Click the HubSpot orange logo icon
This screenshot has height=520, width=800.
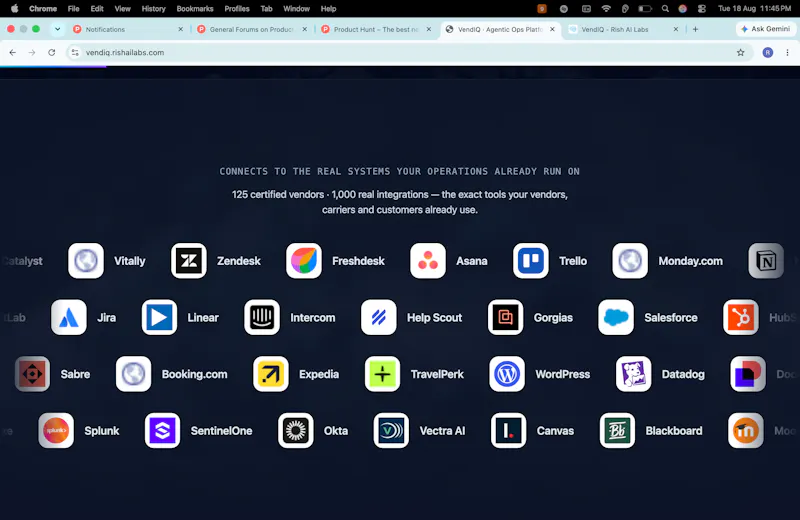click(741, 317)
